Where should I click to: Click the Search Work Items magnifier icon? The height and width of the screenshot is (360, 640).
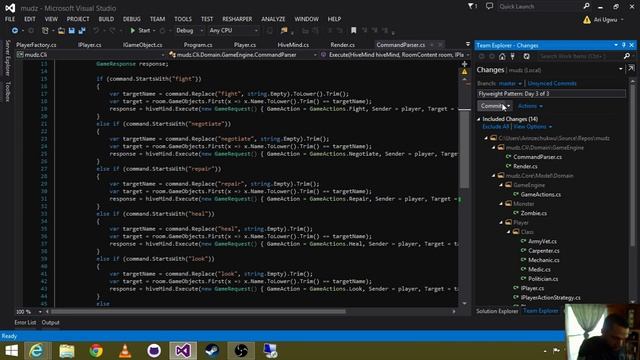click(627, 56)
